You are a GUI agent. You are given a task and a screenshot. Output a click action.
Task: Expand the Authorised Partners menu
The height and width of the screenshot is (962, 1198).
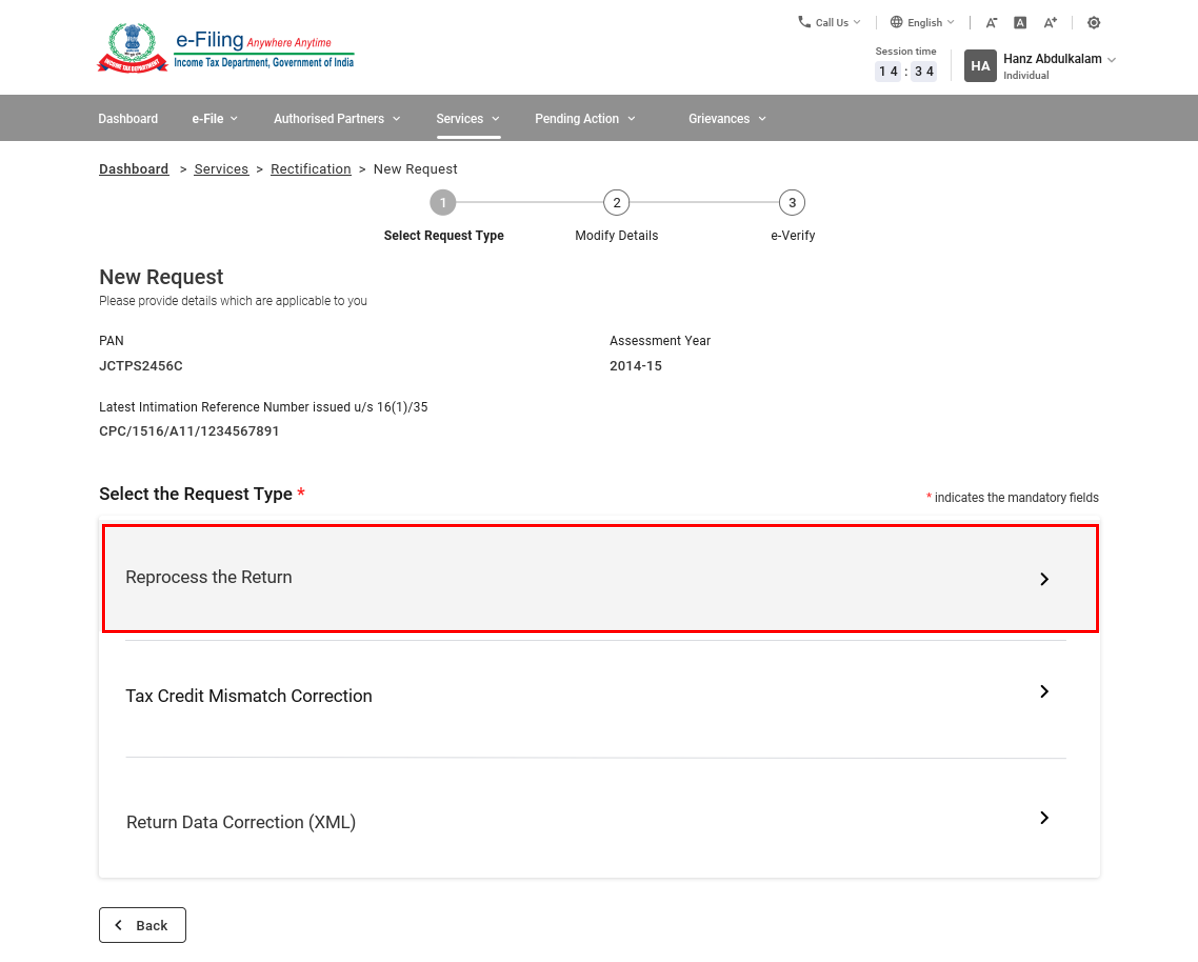pyautogui.click(x=337, y=119)
